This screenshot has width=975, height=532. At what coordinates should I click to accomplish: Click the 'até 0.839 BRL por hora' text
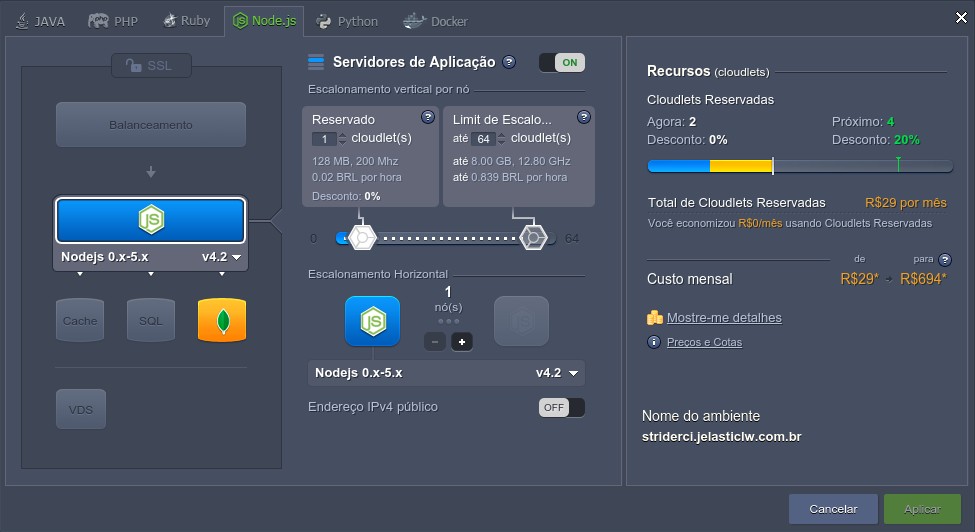510,177
